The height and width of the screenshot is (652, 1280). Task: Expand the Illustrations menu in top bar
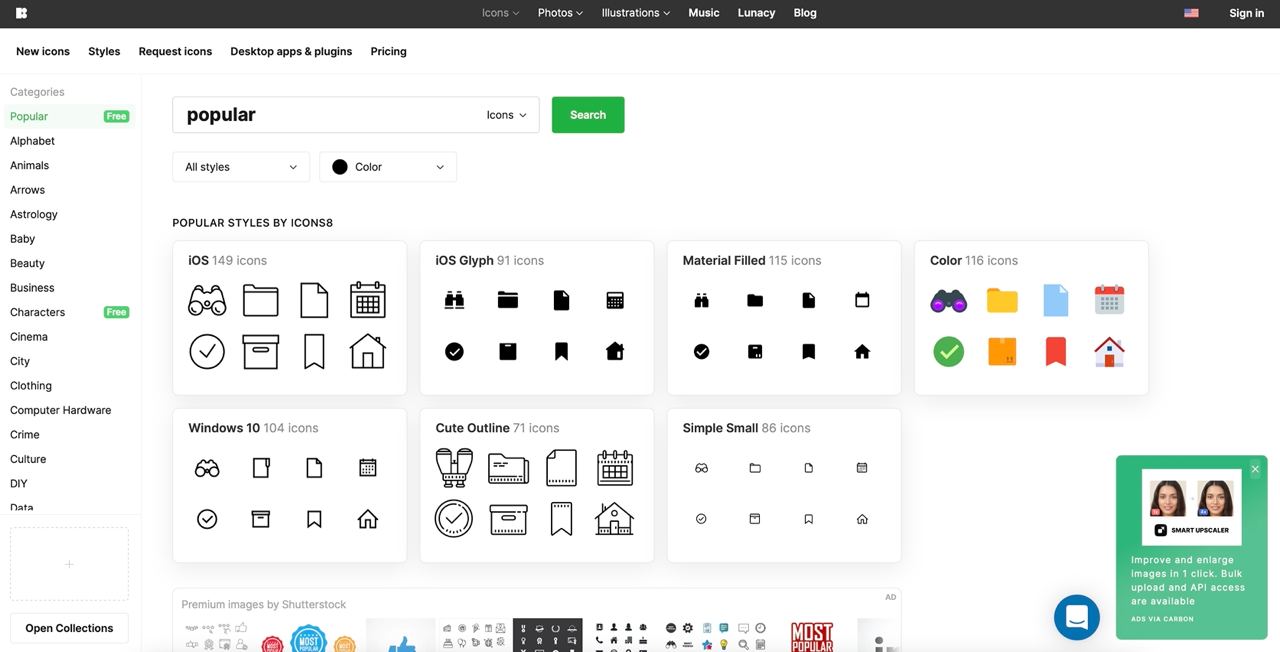(x=636, y=13)
